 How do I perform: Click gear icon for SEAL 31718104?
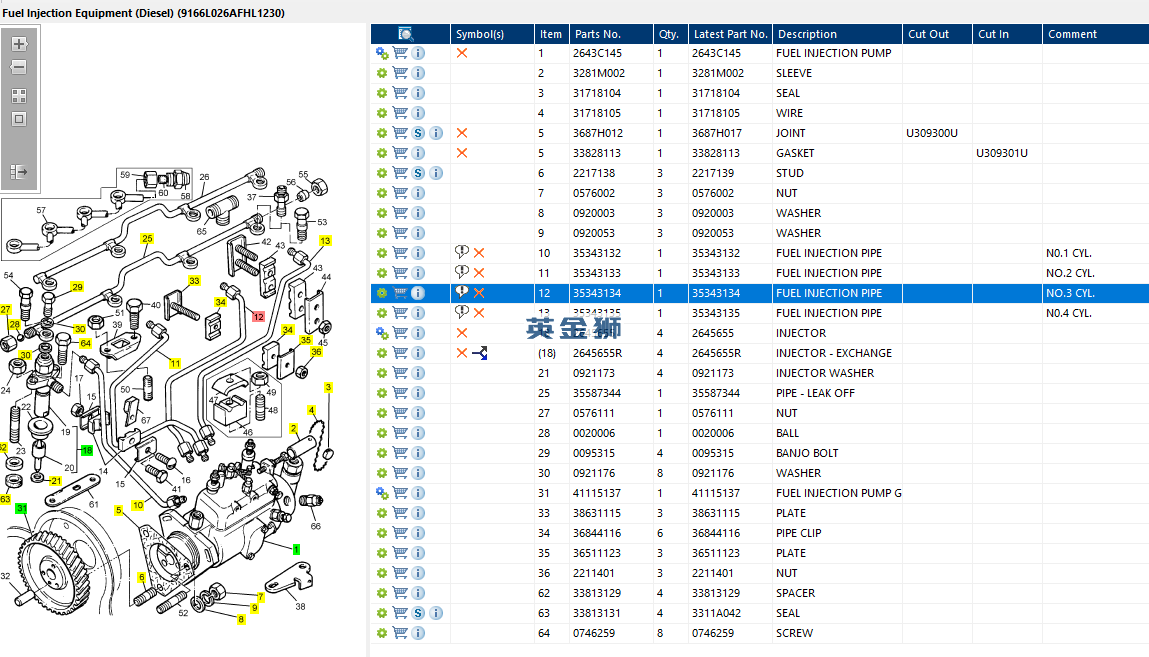point(382,93)
